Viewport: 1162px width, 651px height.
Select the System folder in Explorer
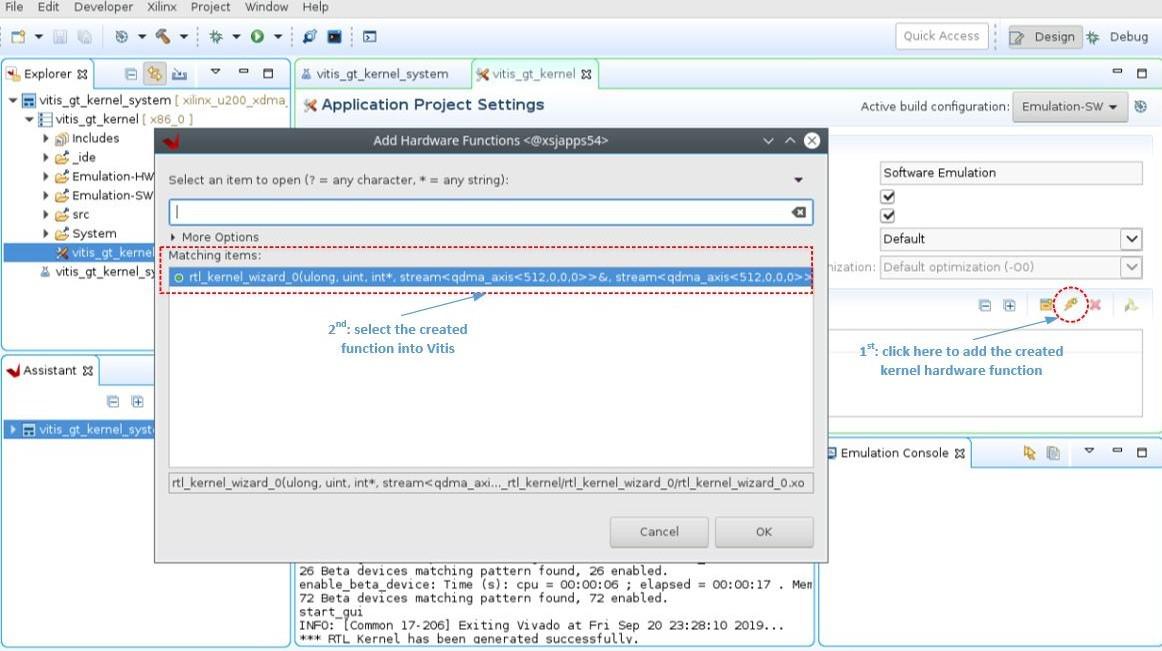coord(94,234)
